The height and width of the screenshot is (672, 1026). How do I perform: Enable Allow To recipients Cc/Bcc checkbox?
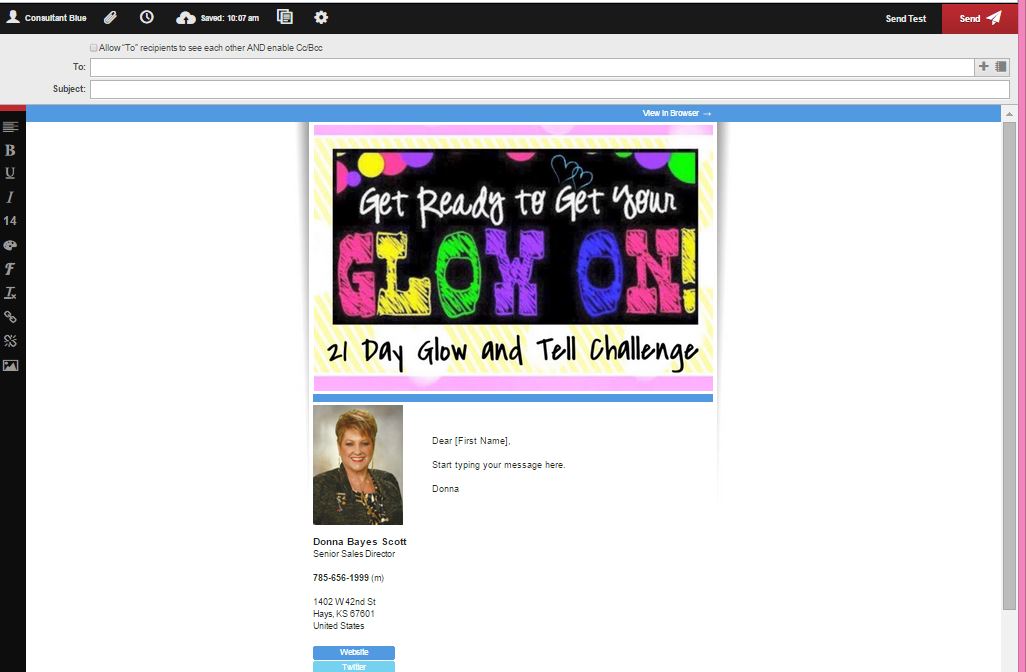tap(94, 48)
